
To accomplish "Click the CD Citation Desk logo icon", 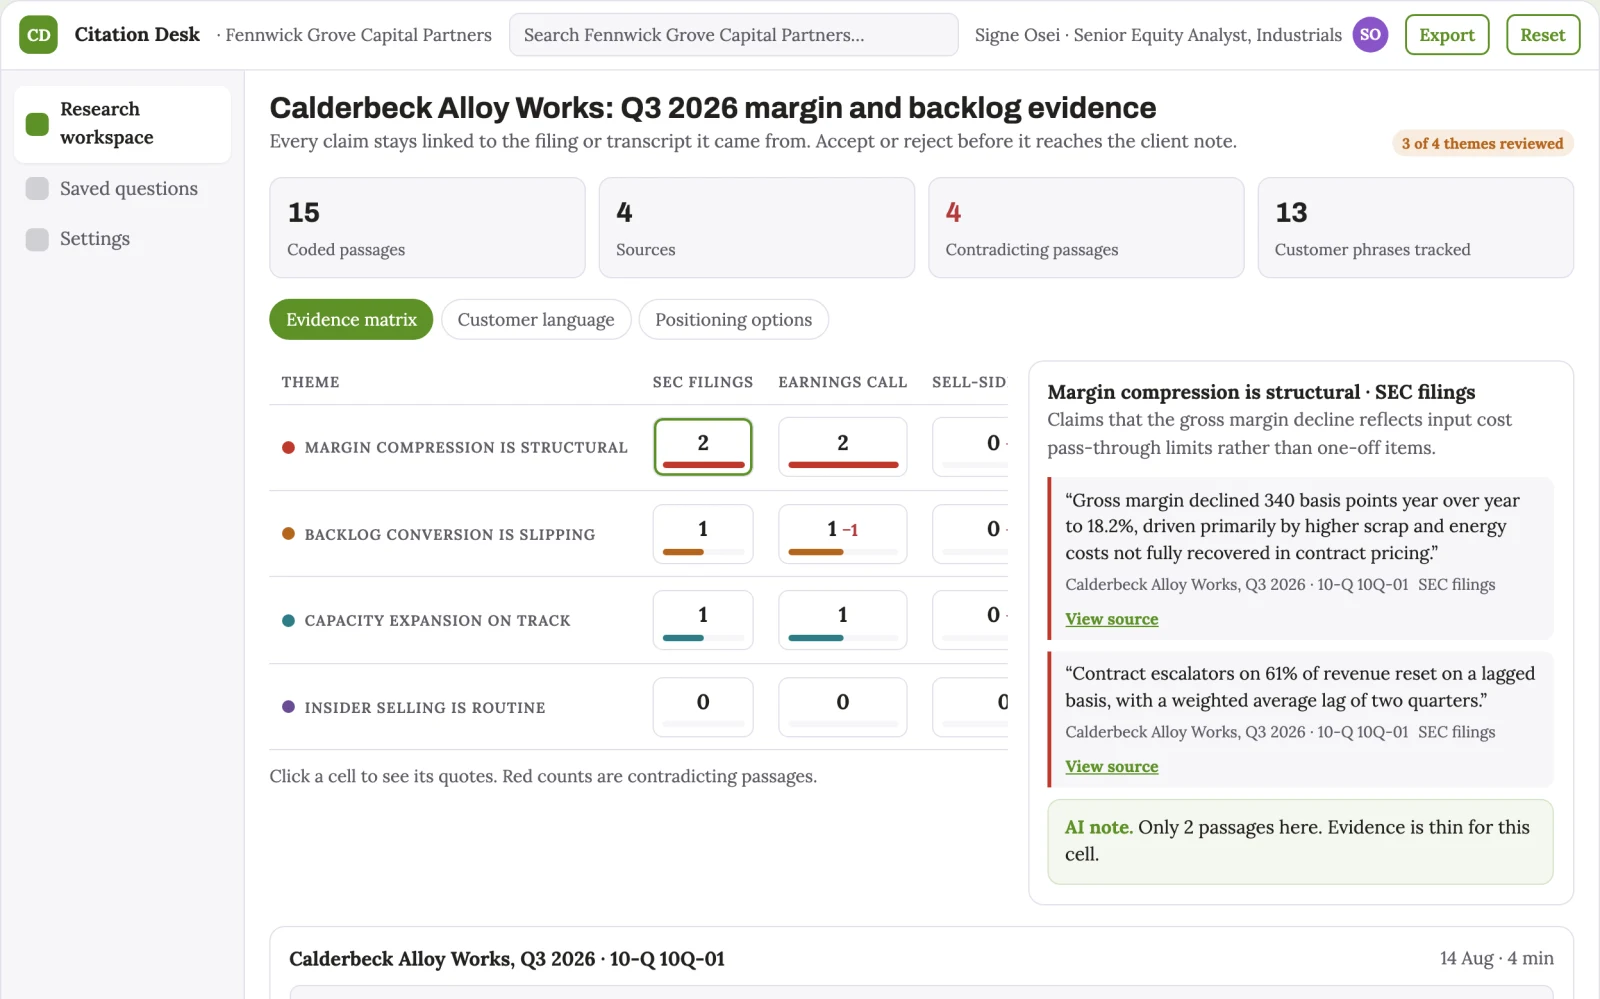I will 38,35.
